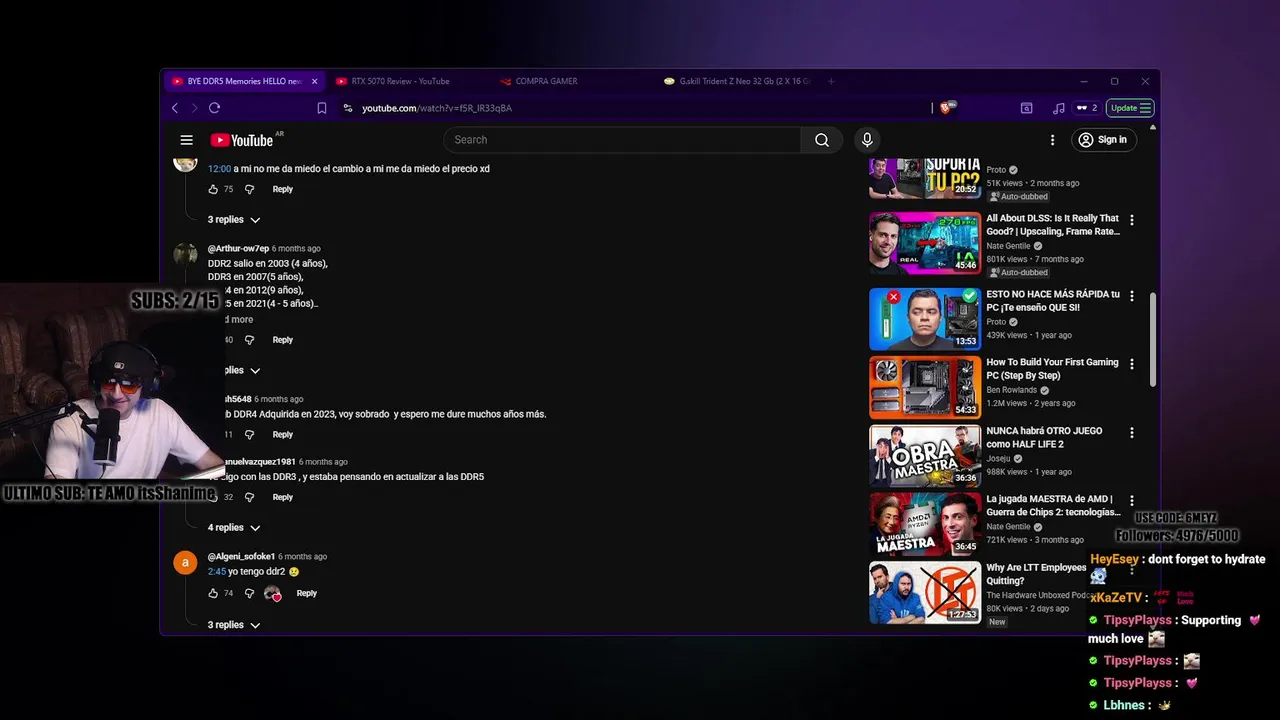Click the browser Update button

1131,108
